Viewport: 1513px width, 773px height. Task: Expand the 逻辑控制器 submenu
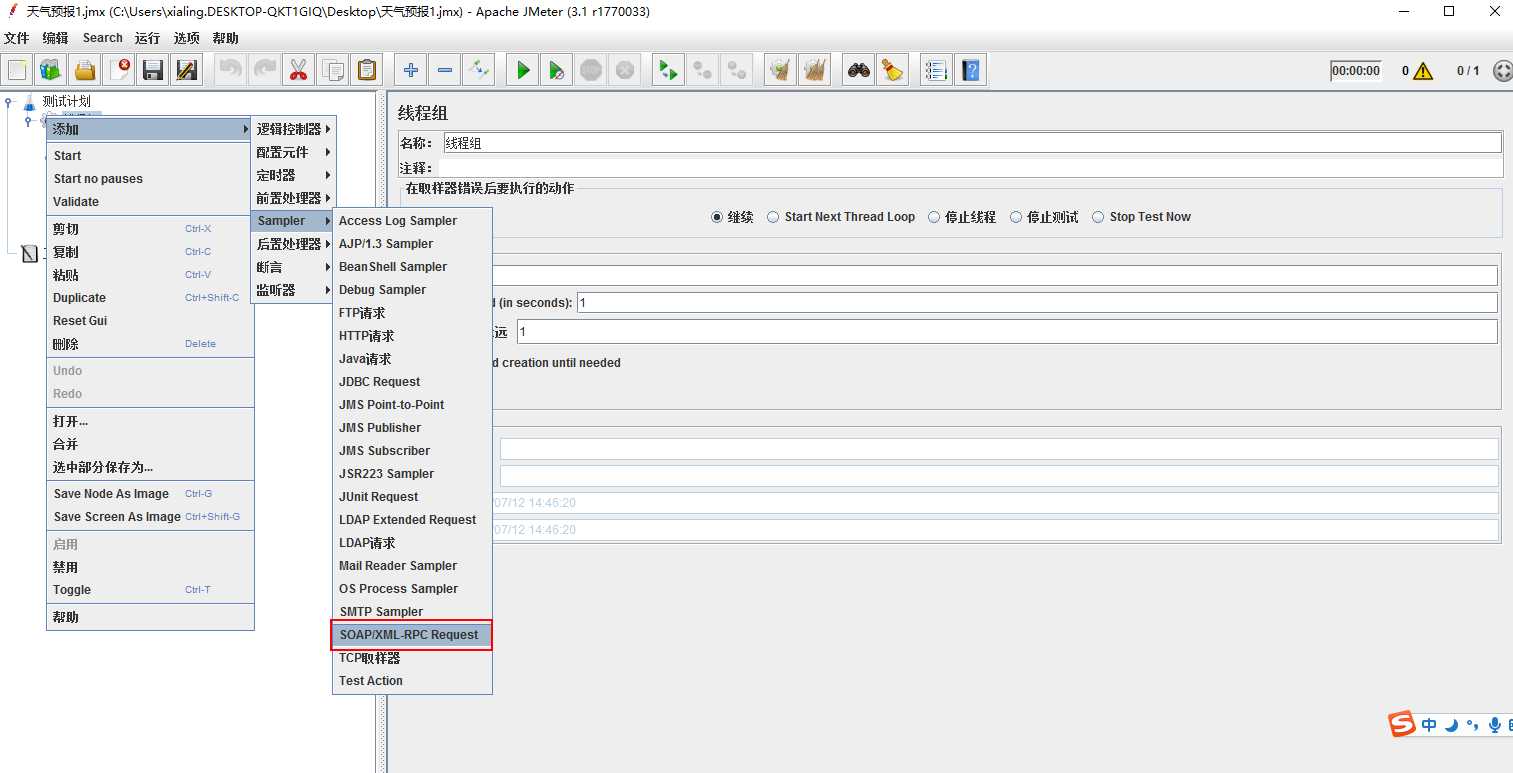293,129
